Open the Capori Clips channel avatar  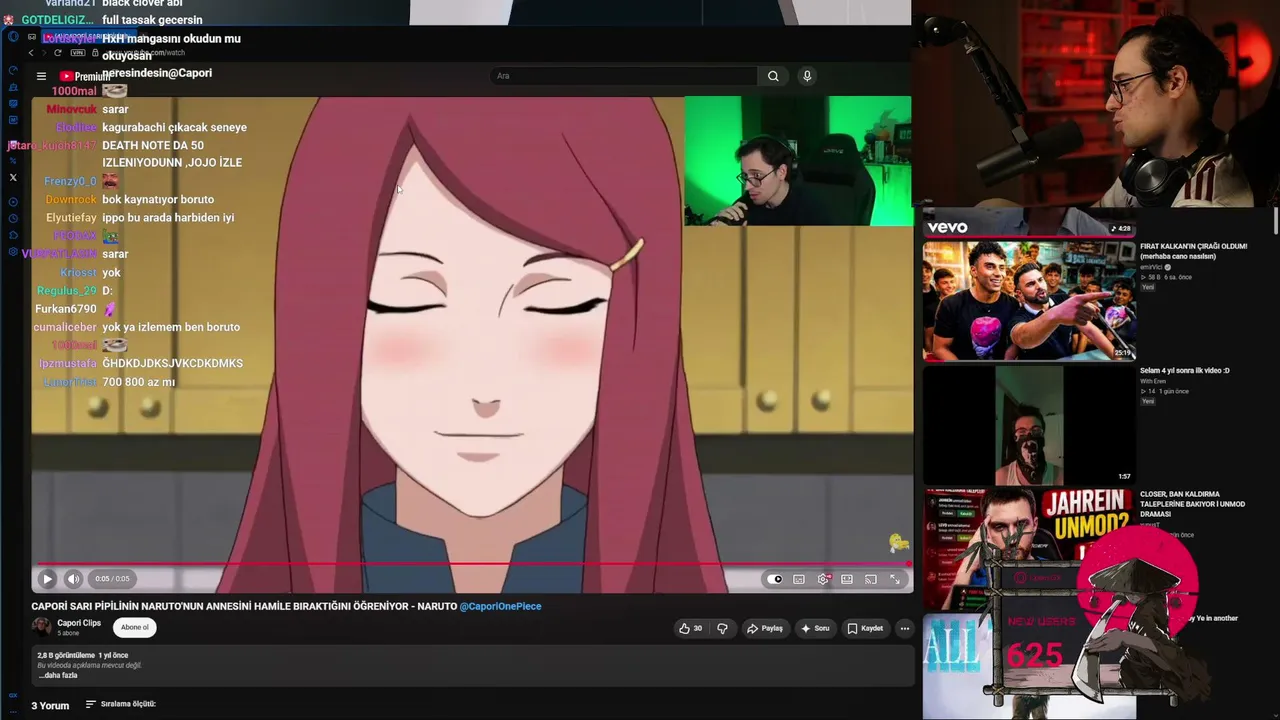coord(42,627)
